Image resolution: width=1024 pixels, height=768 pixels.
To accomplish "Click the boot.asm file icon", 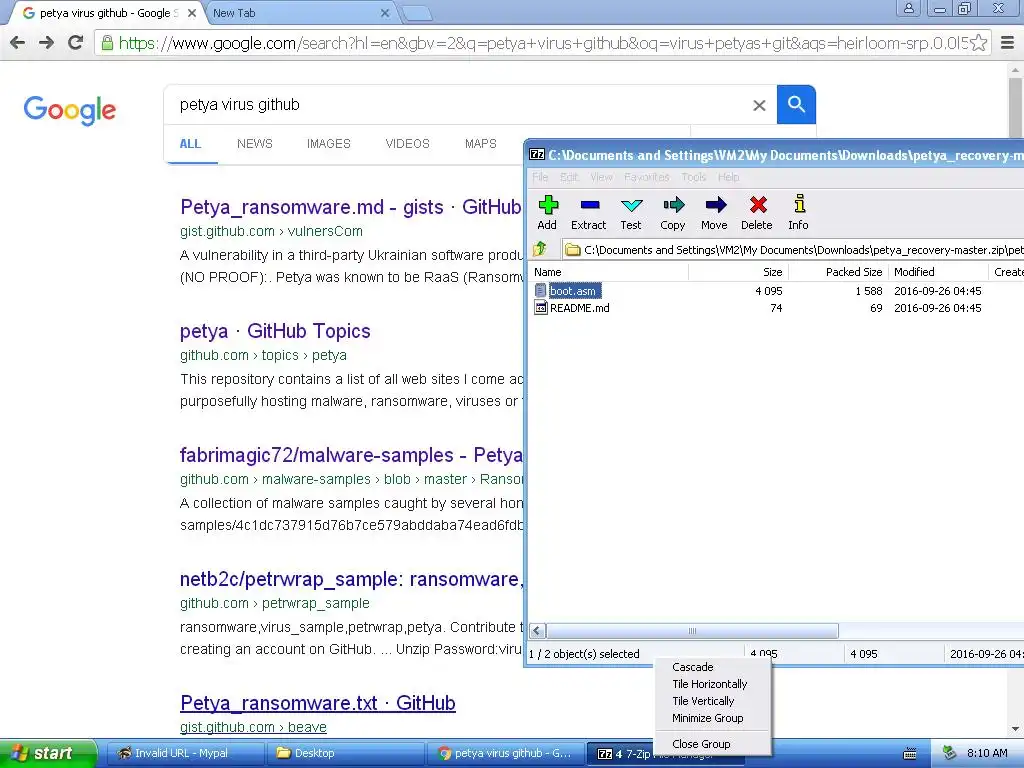I will click(540, 291).
